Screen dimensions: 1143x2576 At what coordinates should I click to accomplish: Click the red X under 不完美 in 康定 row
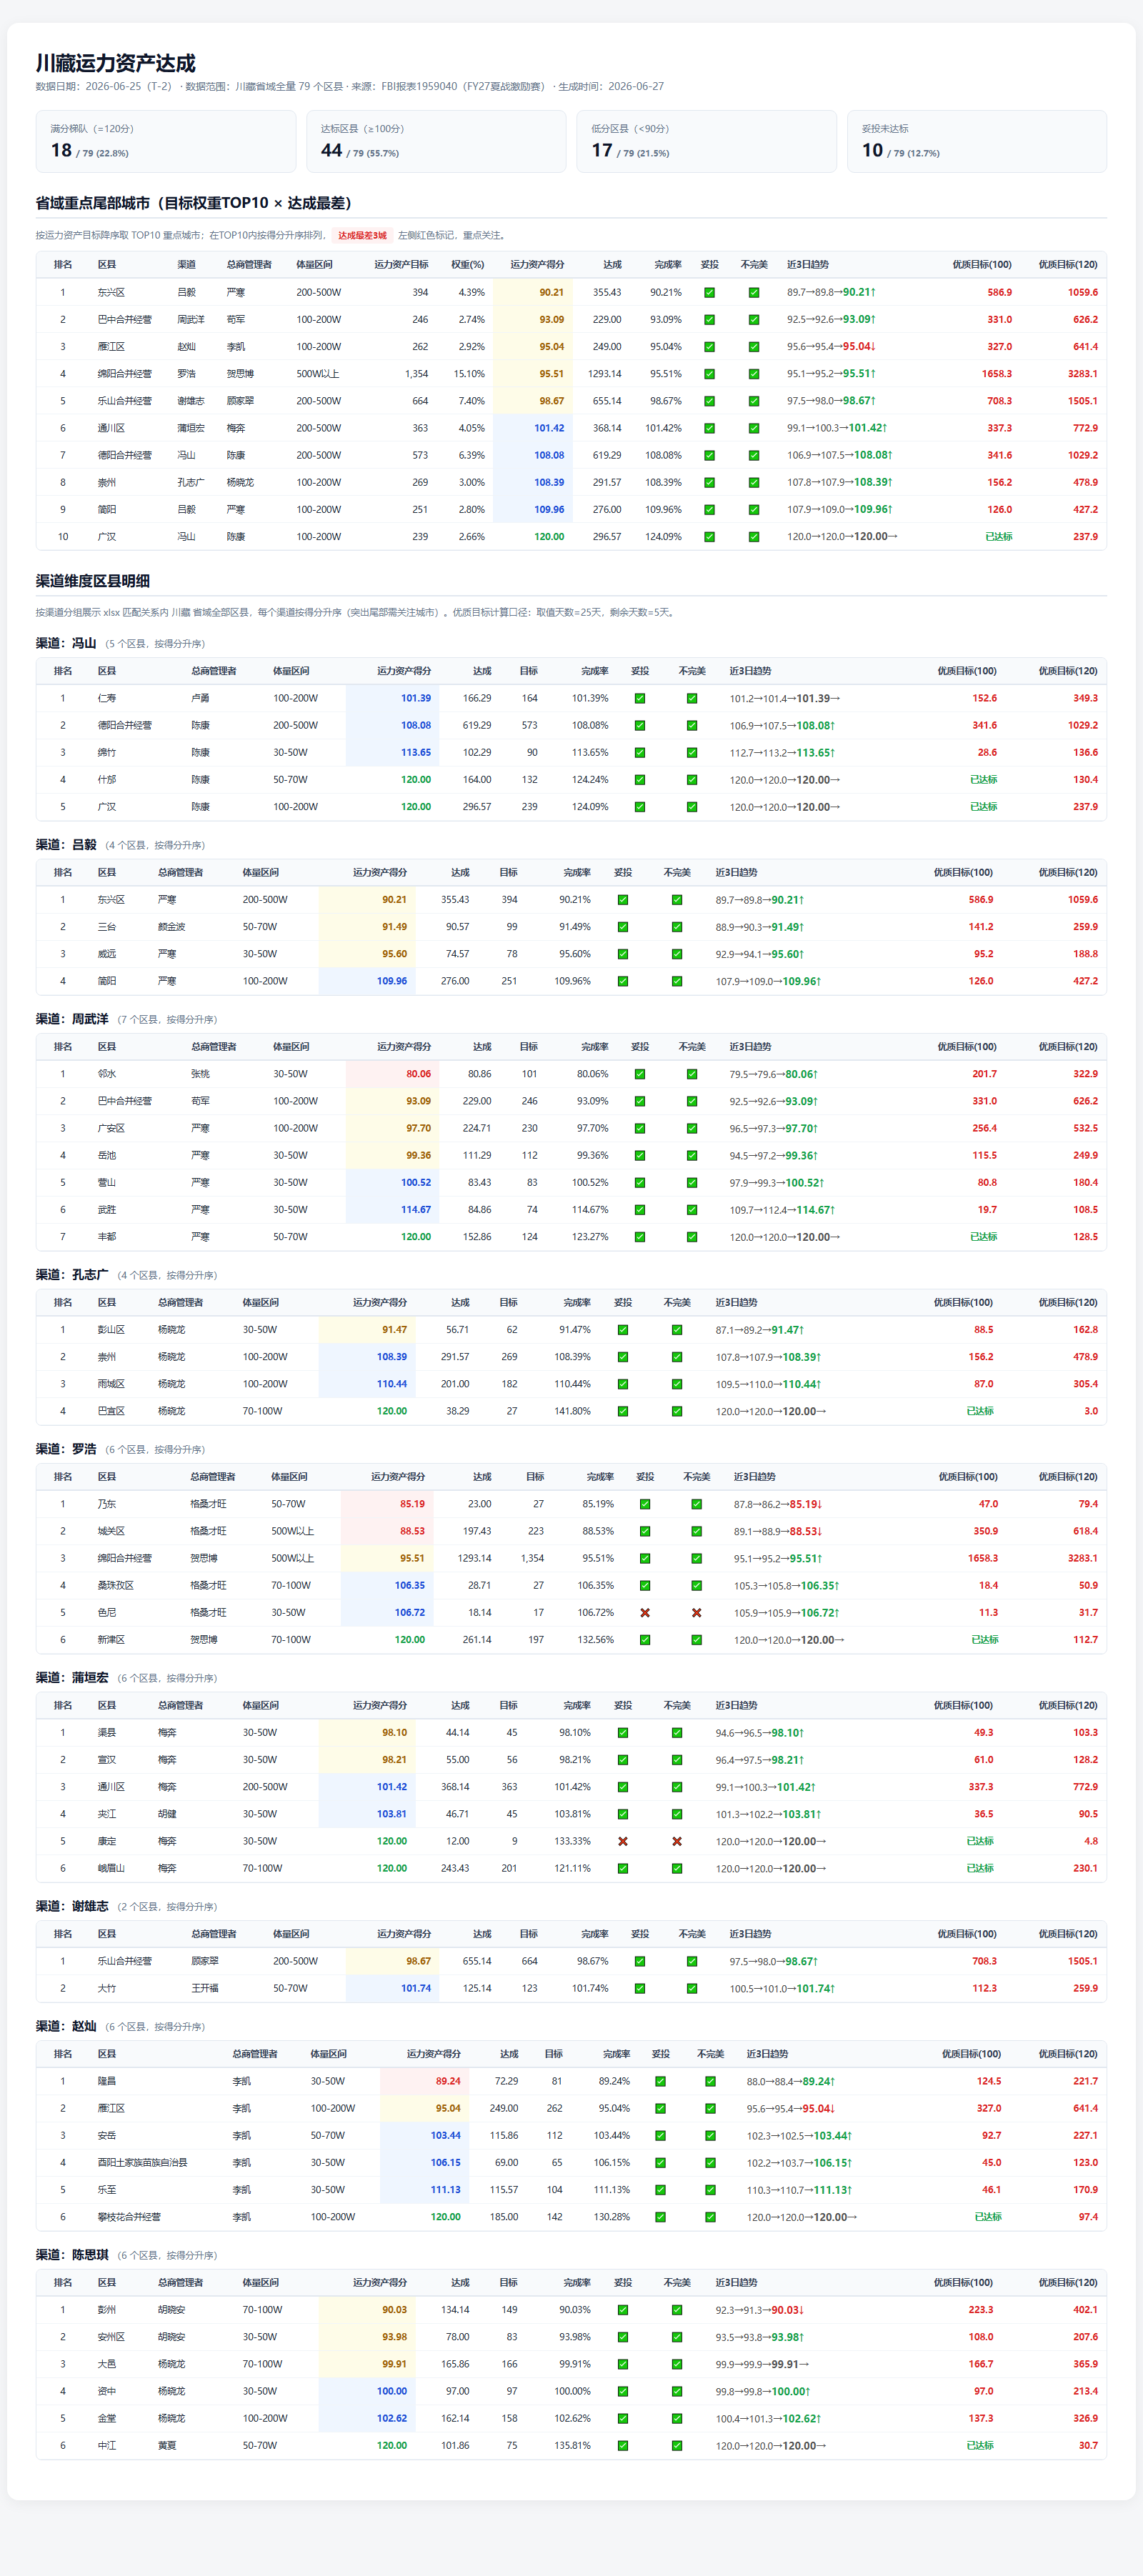[677, 1841]
